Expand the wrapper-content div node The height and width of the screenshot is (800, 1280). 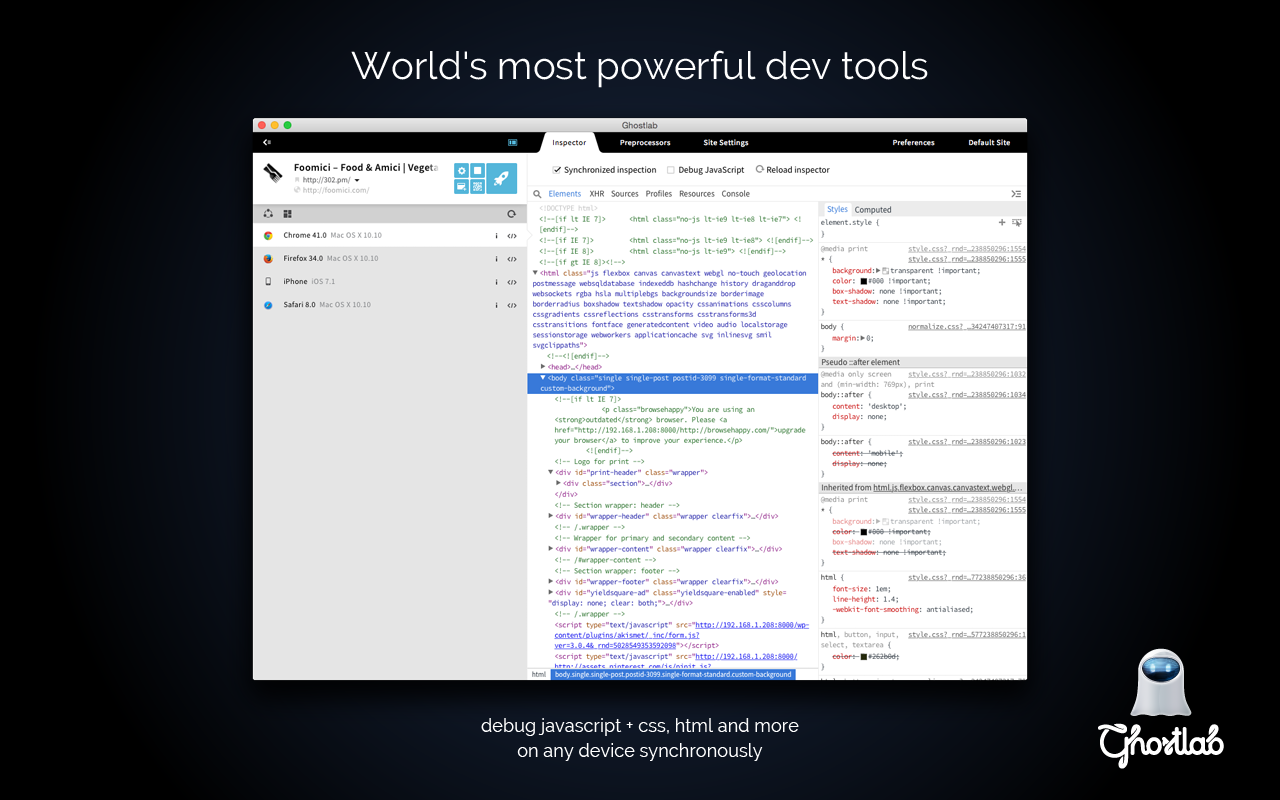click(551, 549)
